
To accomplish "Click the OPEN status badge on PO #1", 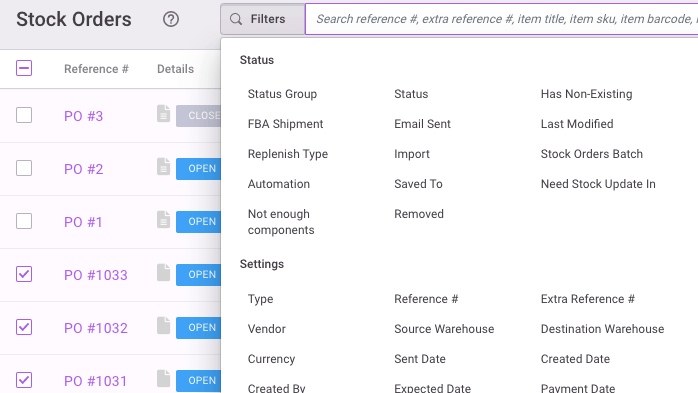I will [x=199, y=222].
